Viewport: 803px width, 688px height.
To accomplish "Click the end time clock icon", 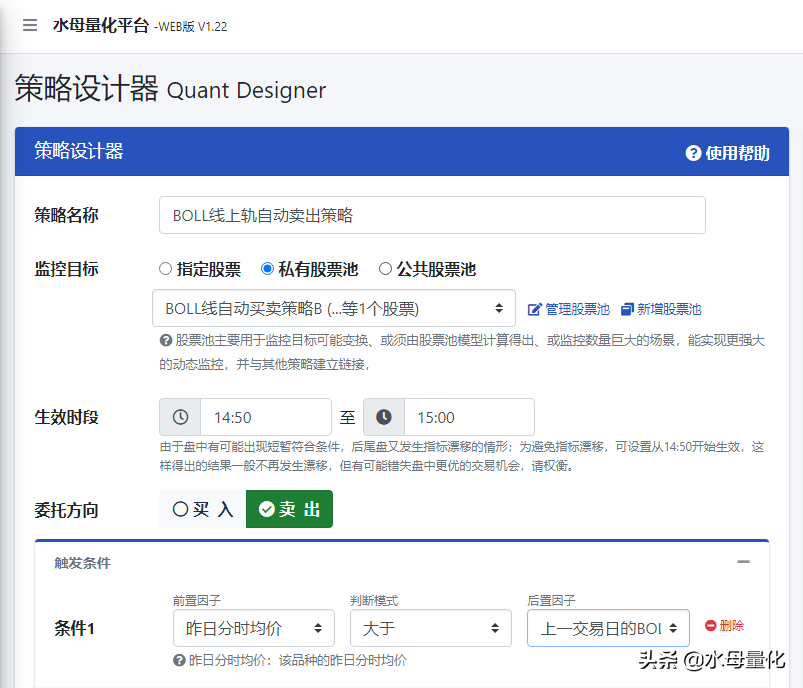I will pos(384,417).
